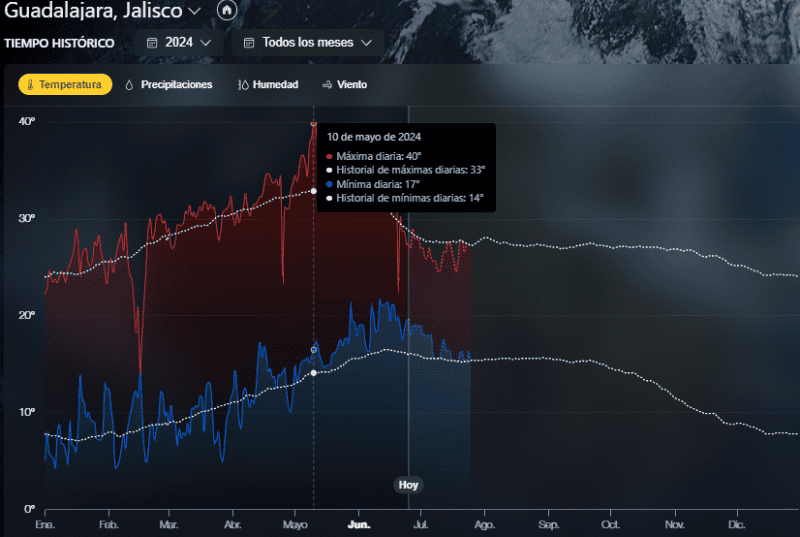Click the raindrop icon next to Precipitaciones
This screenshot has height=537, width=800.
click(129, 85)
